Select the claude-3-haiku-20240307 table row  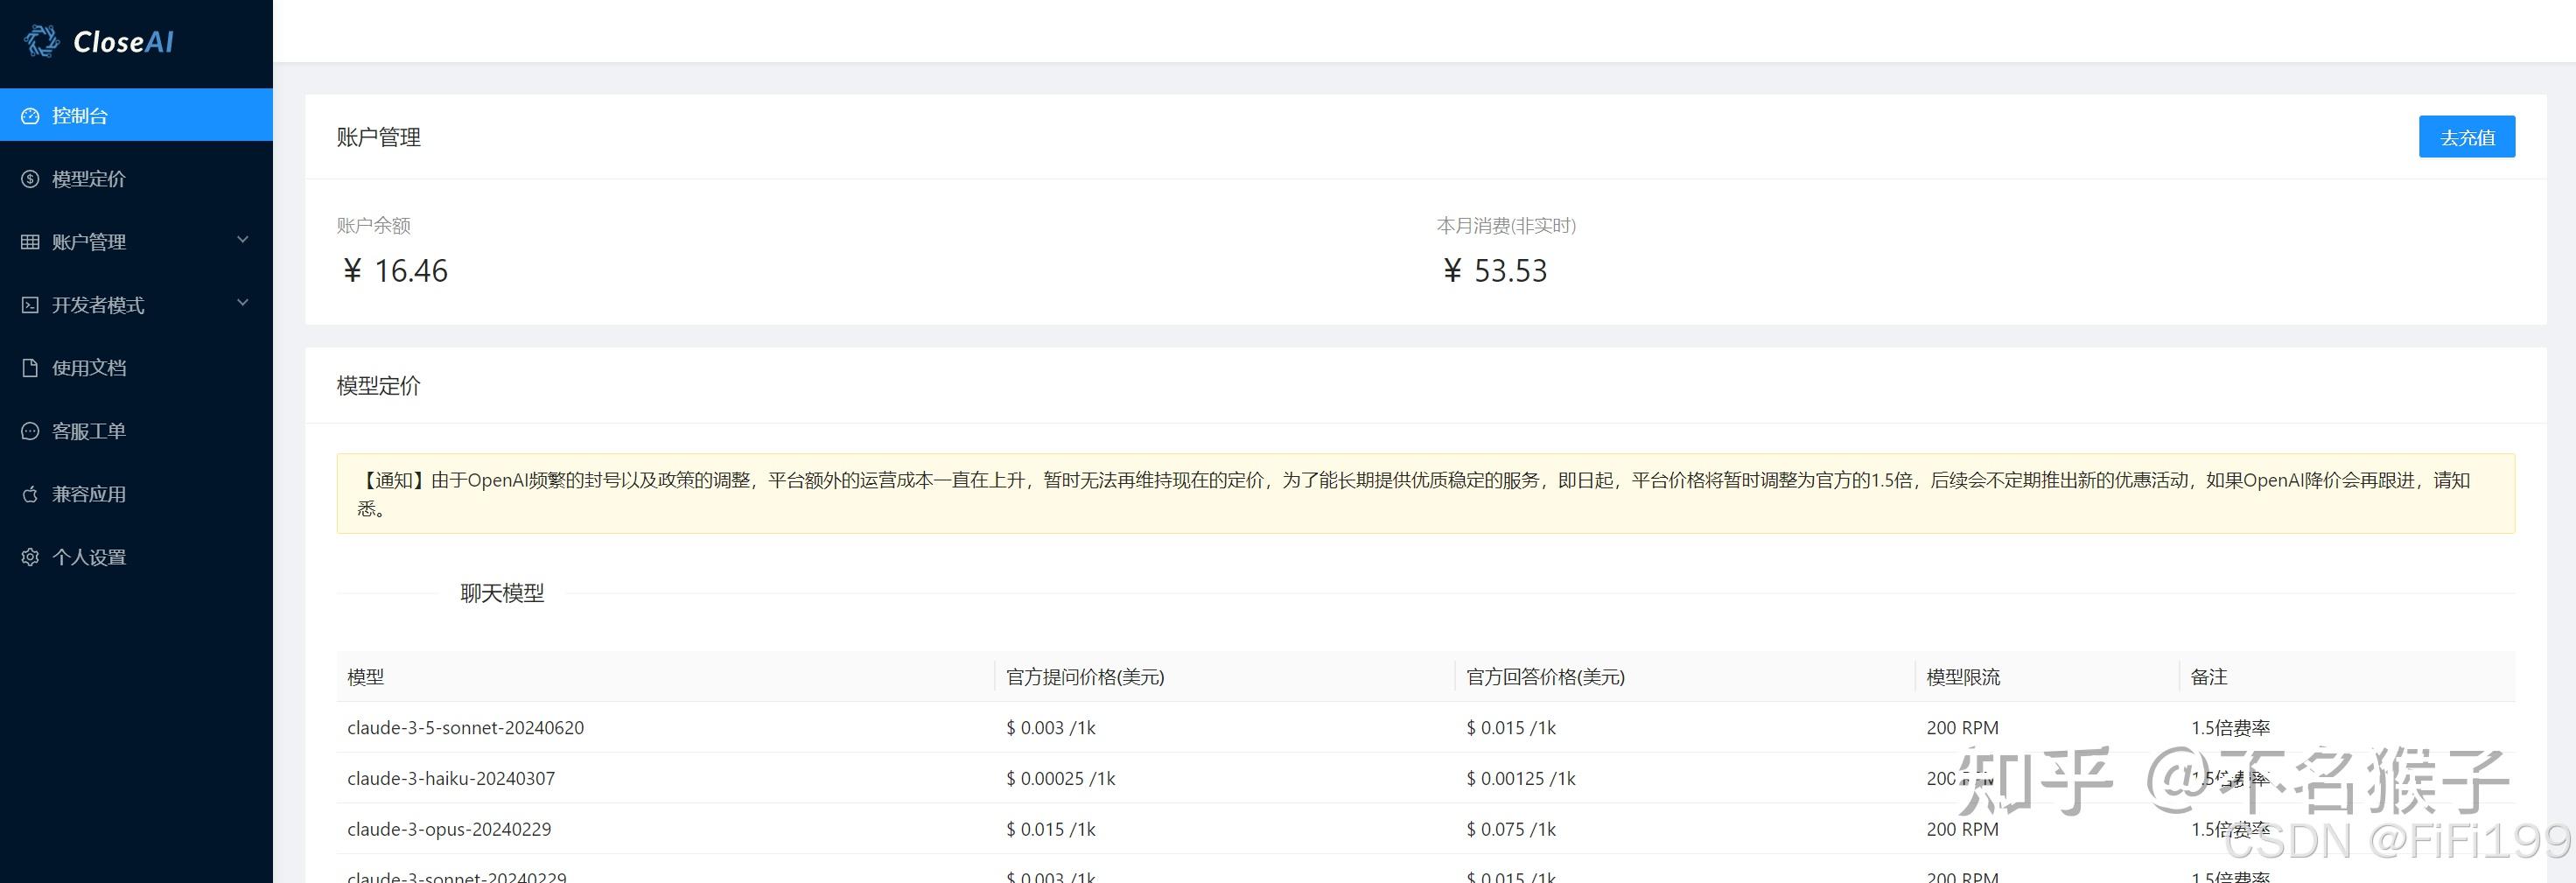coord(451,778)
